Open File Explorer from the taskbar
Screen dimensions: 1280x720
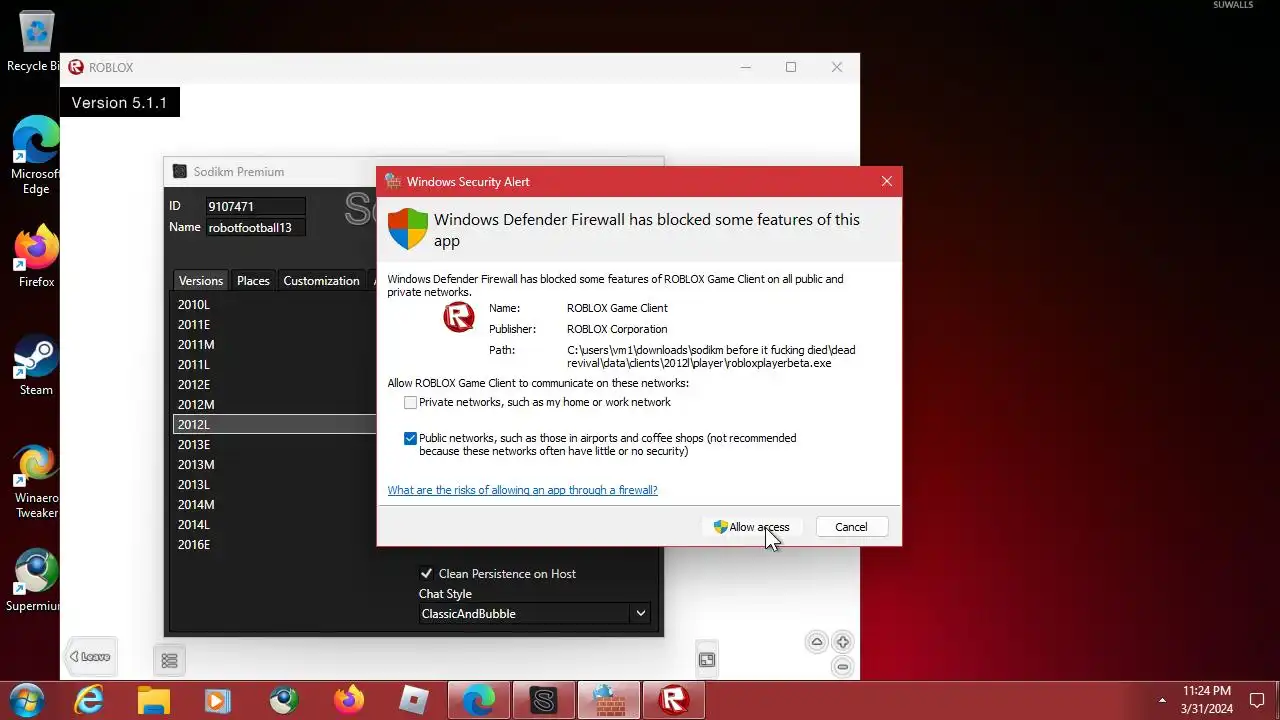[154, 700]
